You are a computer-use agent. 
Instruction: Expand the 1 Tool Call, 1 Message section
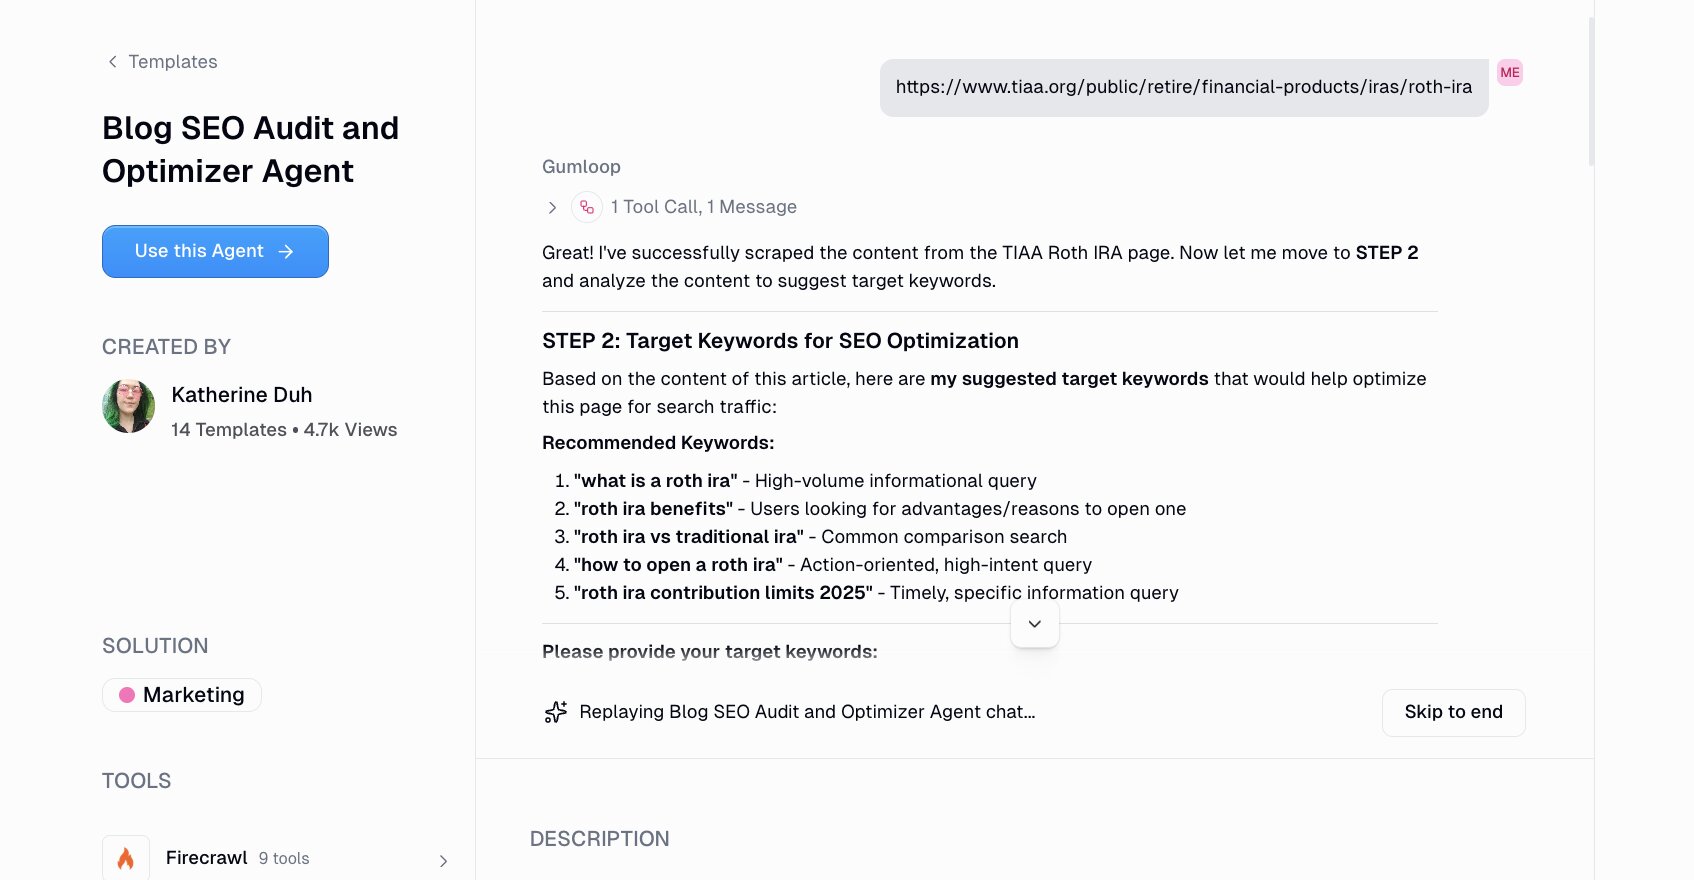click(551, 207)
